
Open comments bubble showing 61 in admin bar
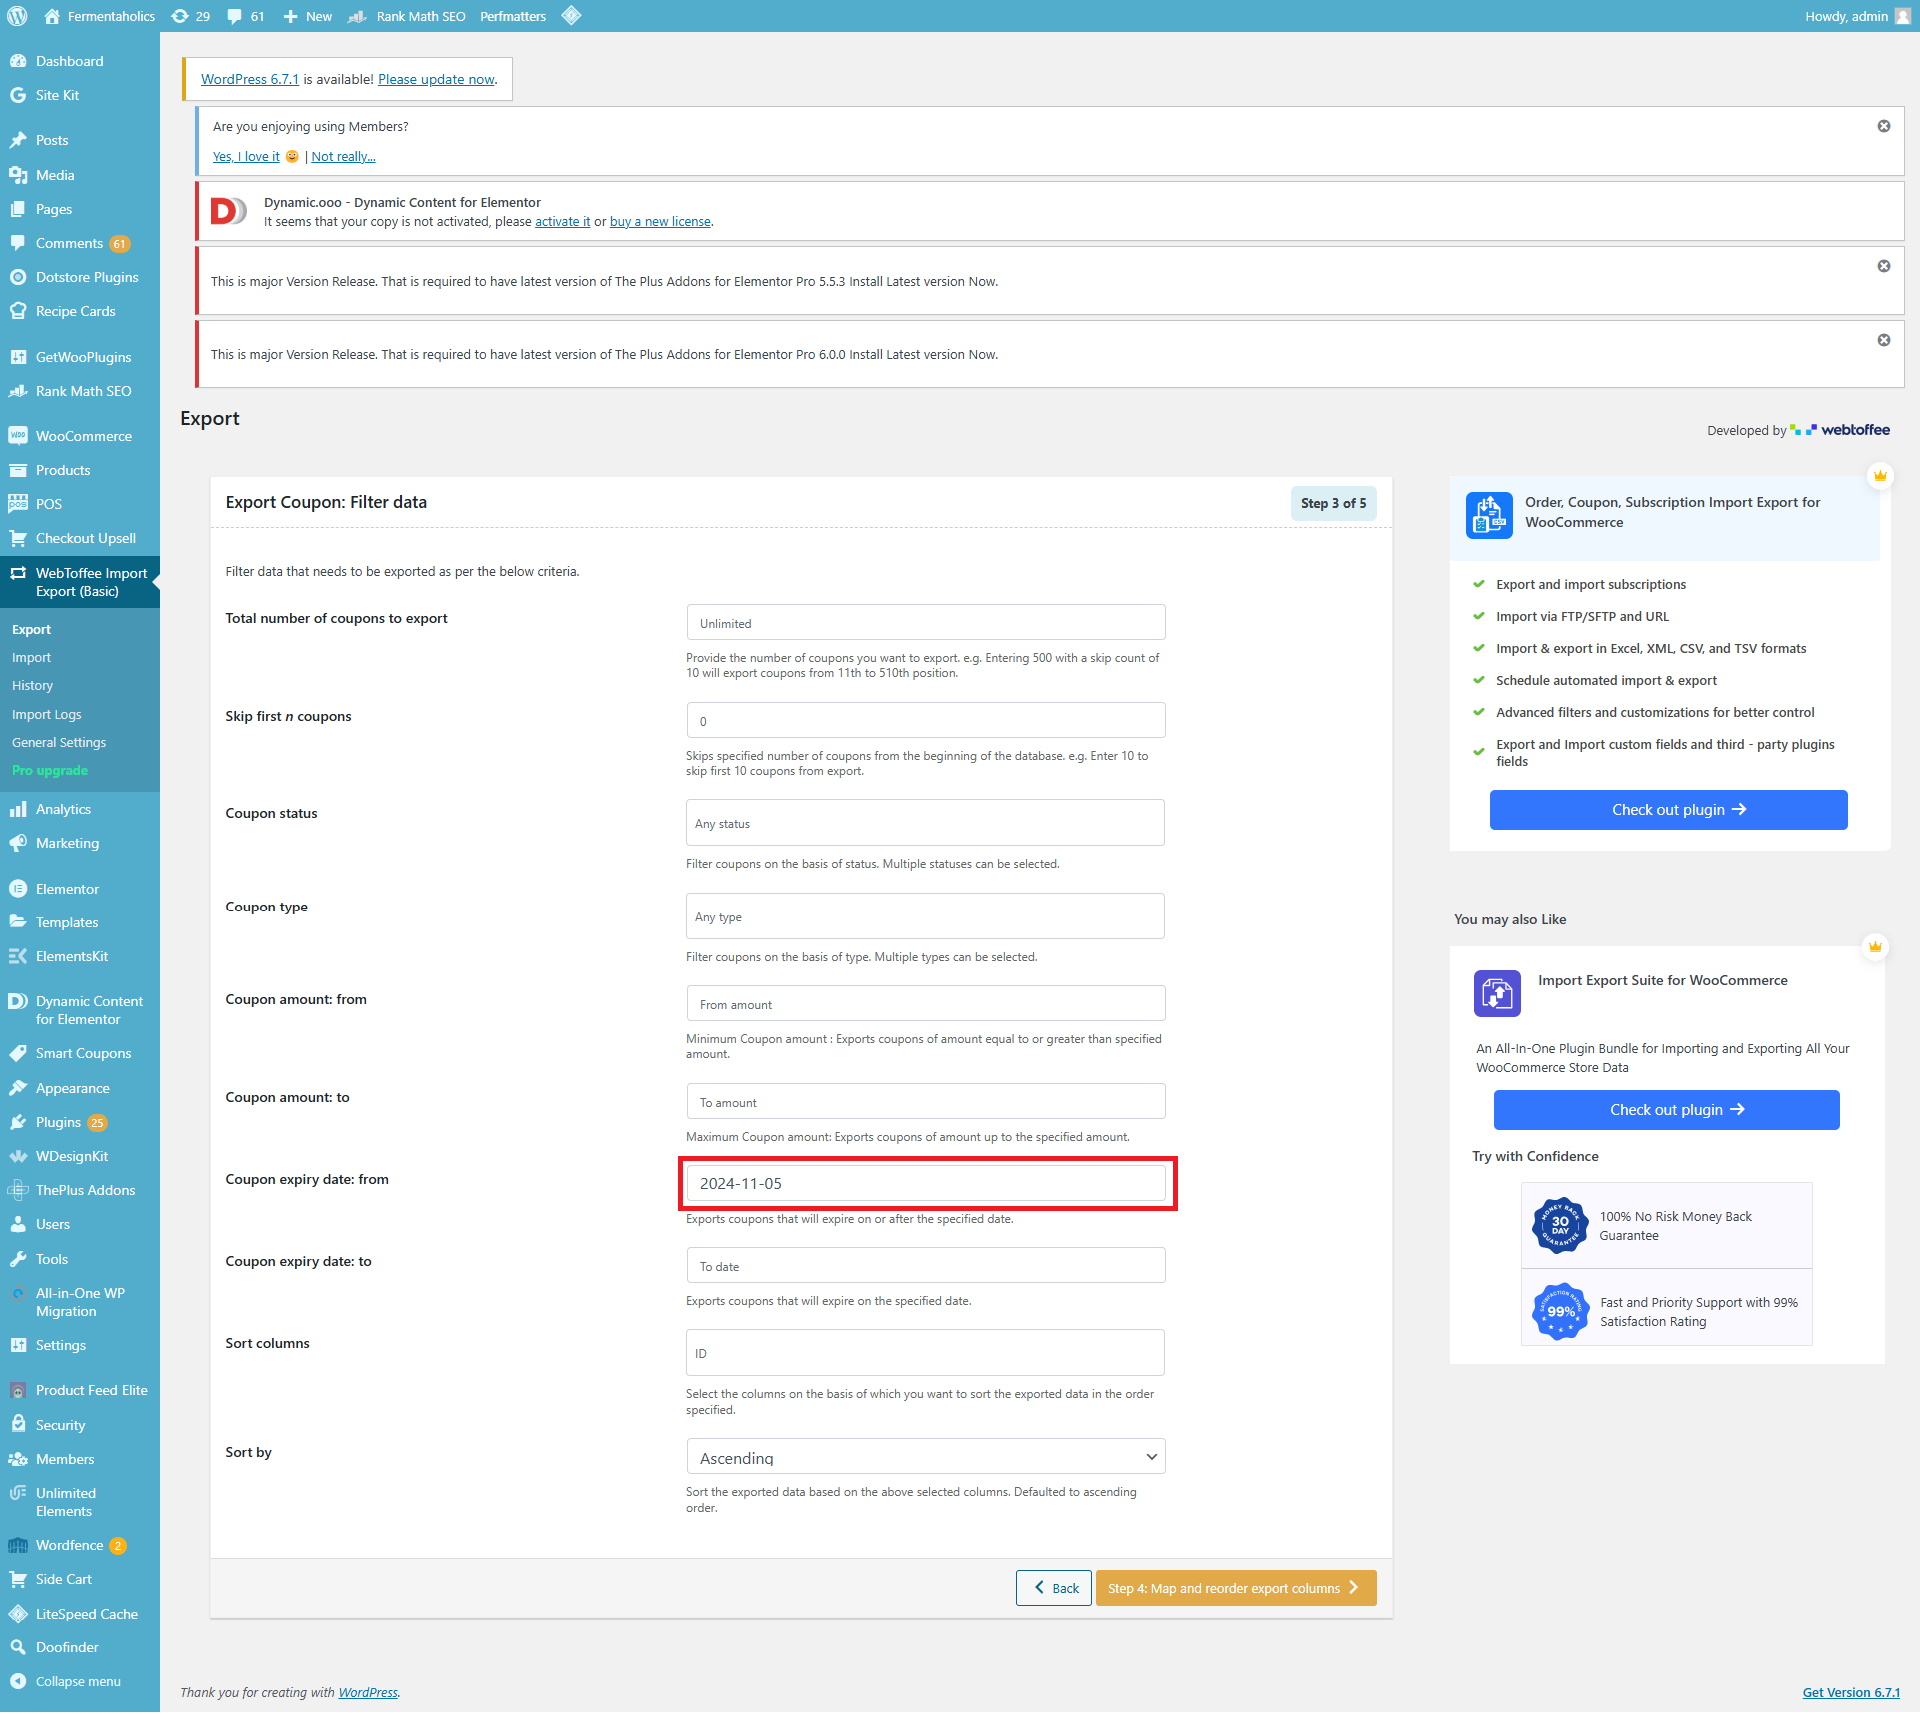coord(246,16)
